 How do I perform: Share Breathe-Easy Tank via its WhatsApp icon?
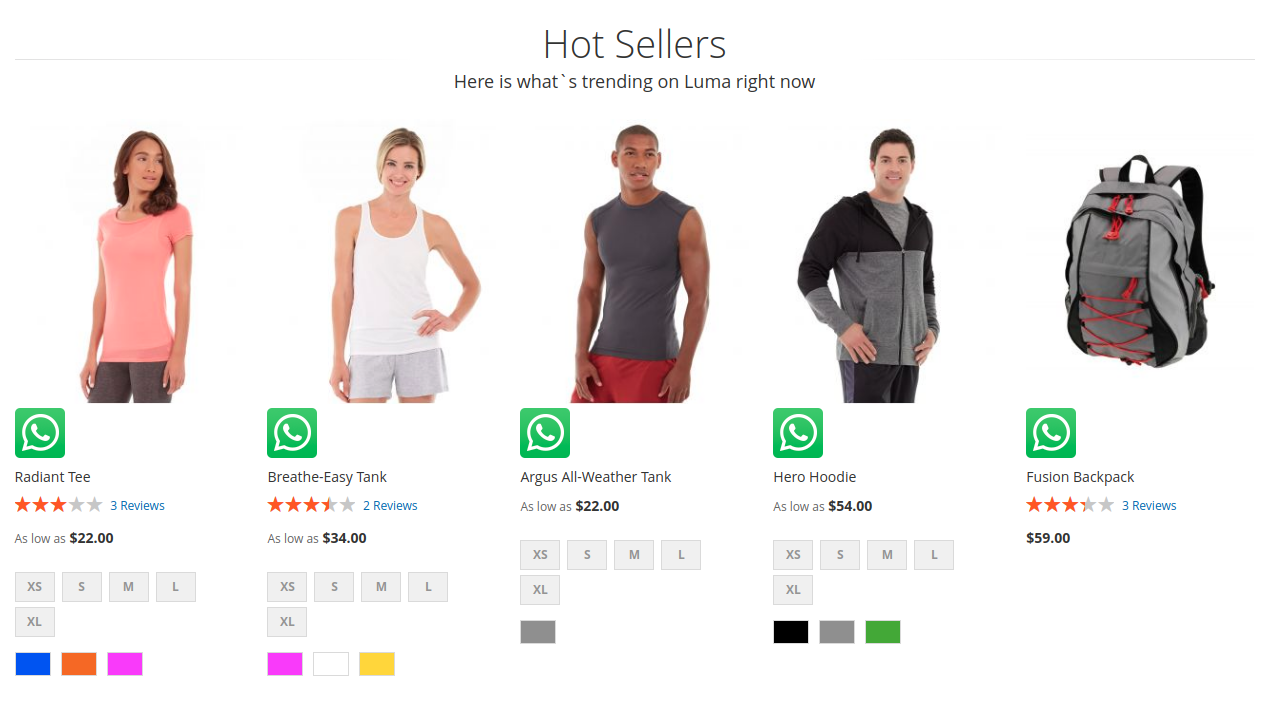tap(292, 433)
